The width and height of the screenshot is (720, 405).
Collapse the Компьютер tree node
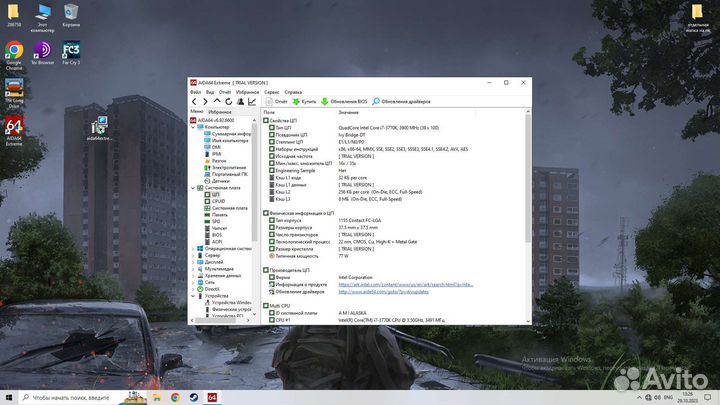[x=193, y=127]
